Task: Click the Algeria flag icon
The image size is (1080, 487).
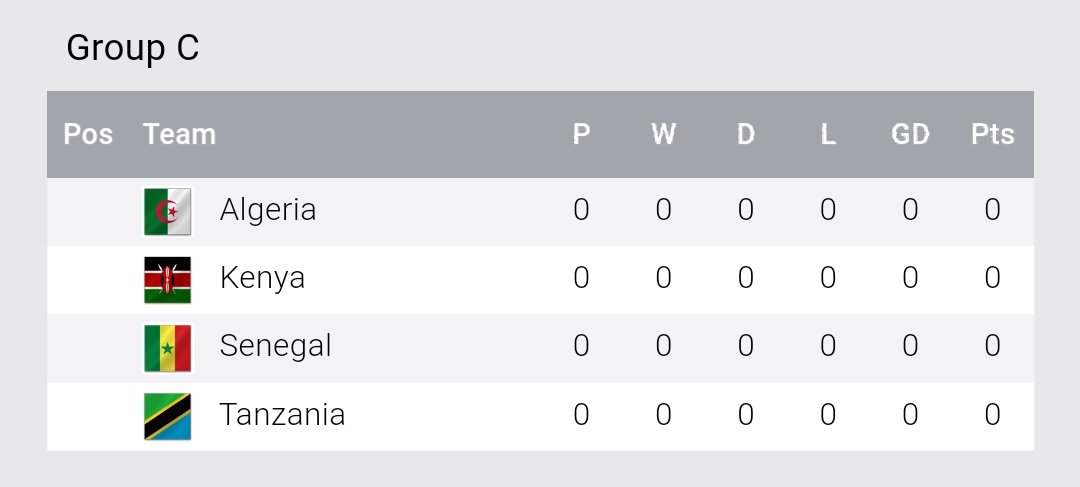Action: (x=167, y=211)
